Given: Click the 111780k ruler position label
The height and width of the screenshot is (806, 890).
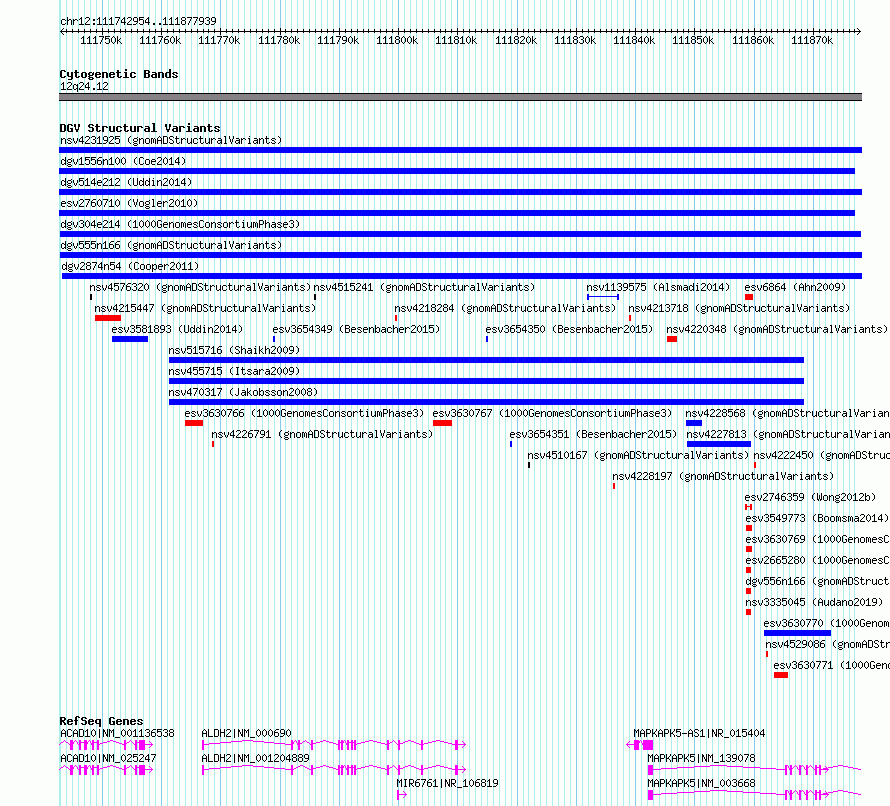Looking at the screenshot, I should point(279,40).
